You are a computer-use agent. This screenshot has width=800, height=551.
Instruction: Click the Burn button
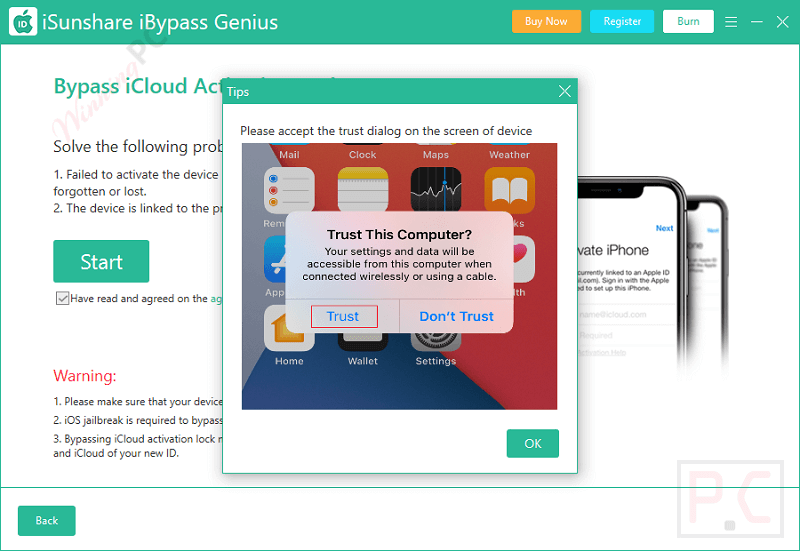[x=688, y=21]
